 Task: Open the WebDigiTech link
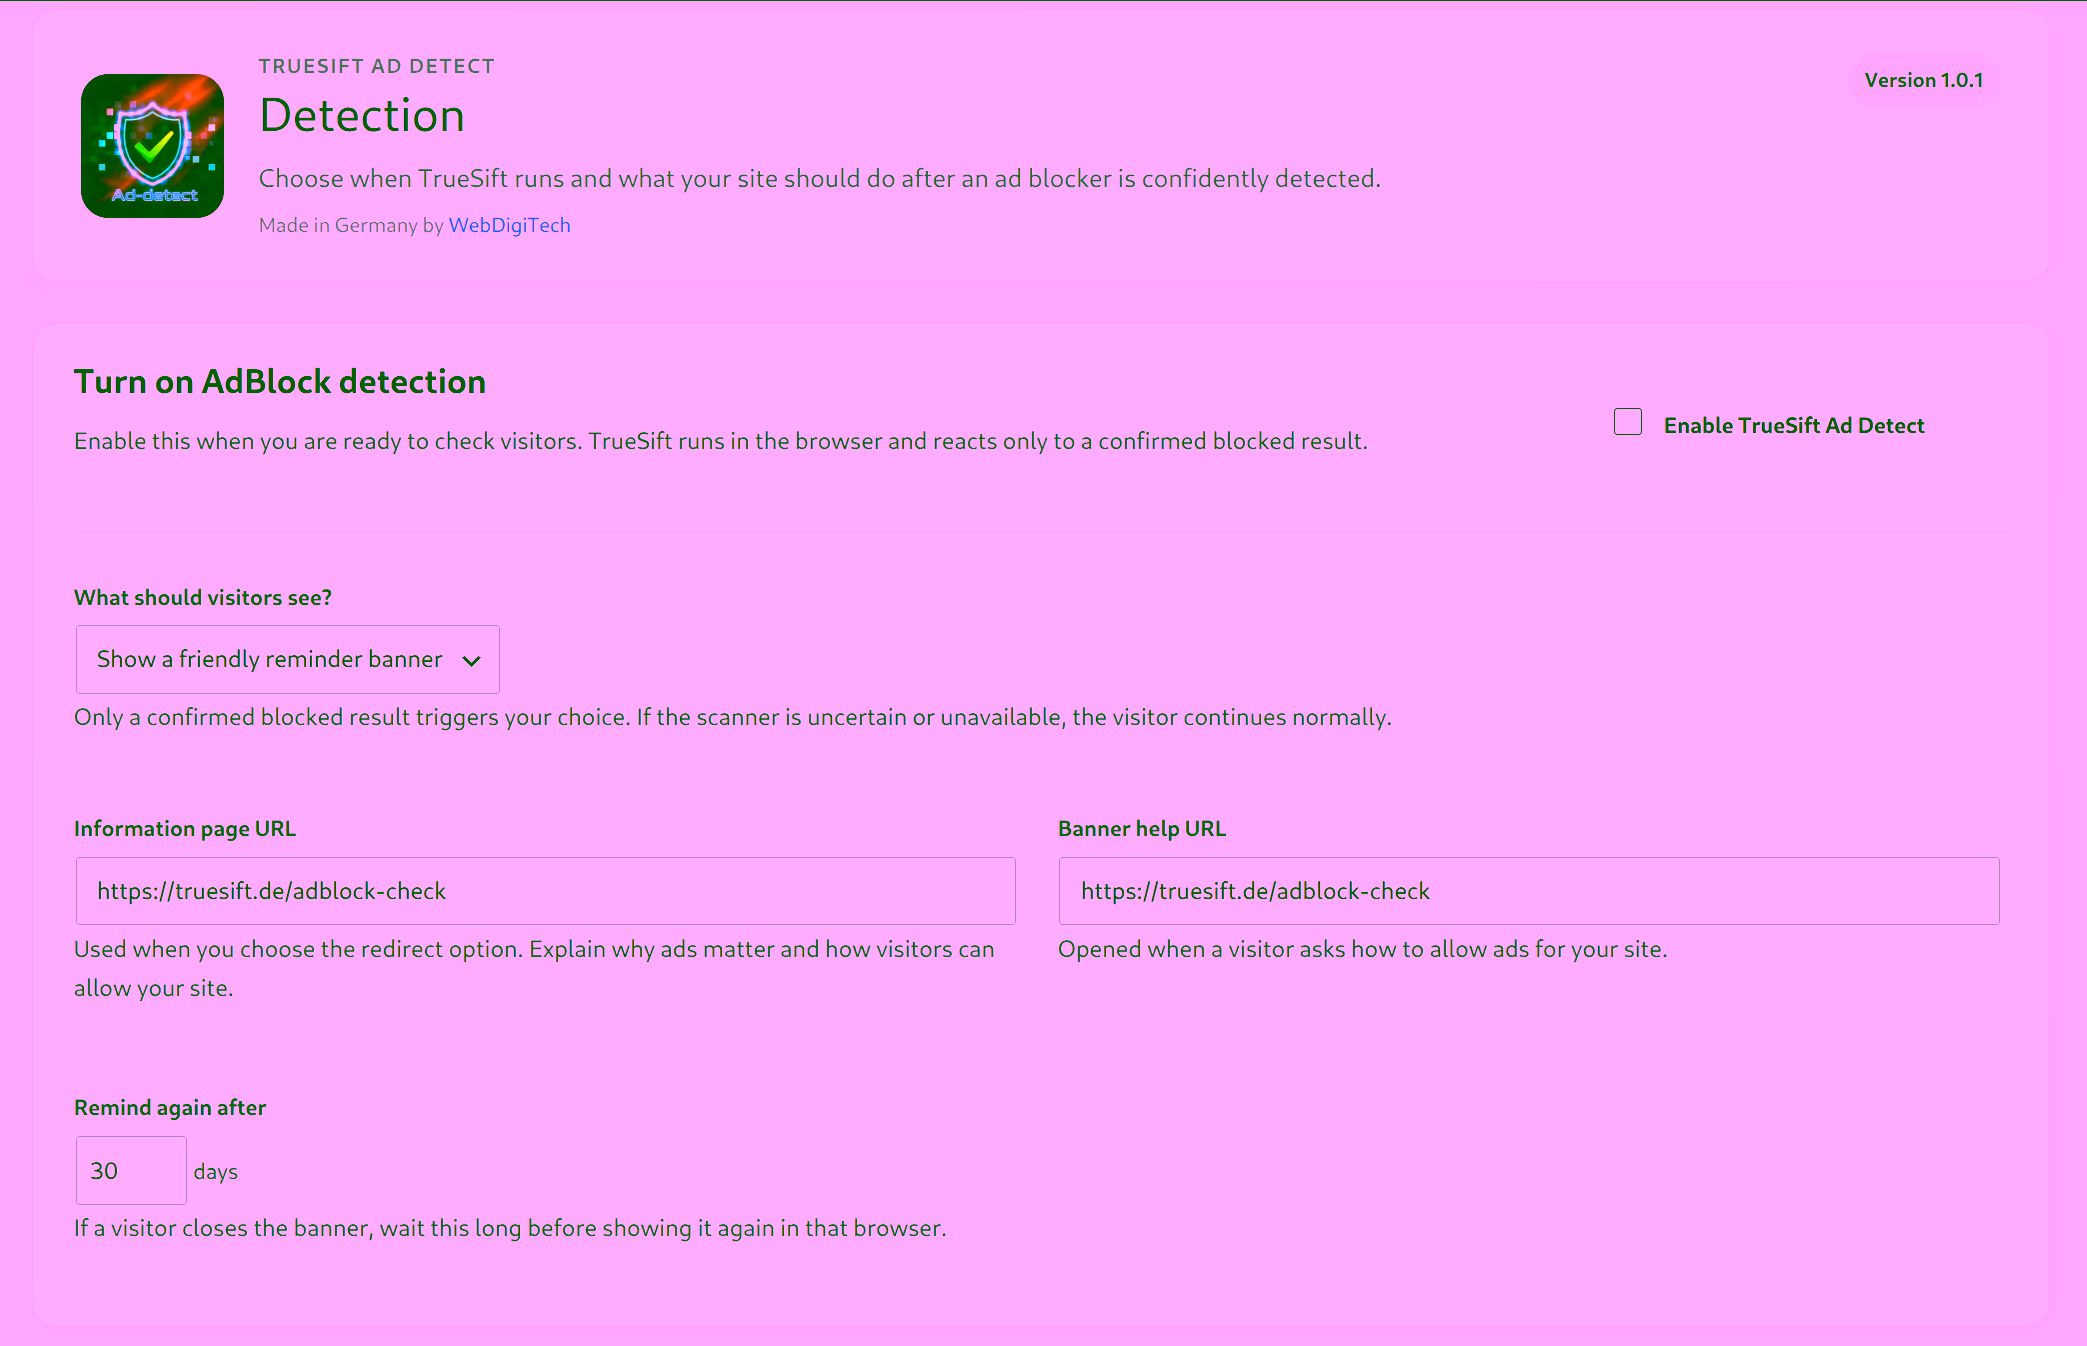click(509, 225)
